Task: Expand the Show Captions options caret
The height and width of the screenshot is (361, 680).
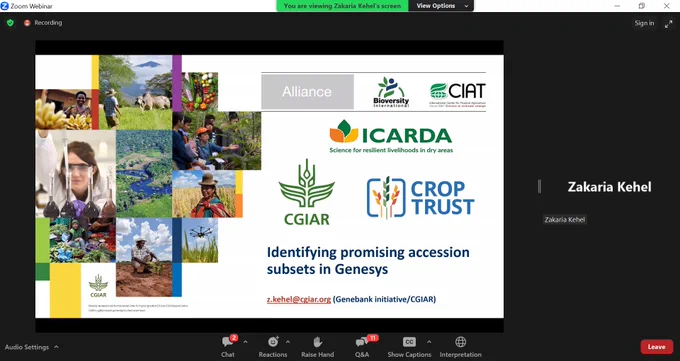Action: [x=429, y=342]
